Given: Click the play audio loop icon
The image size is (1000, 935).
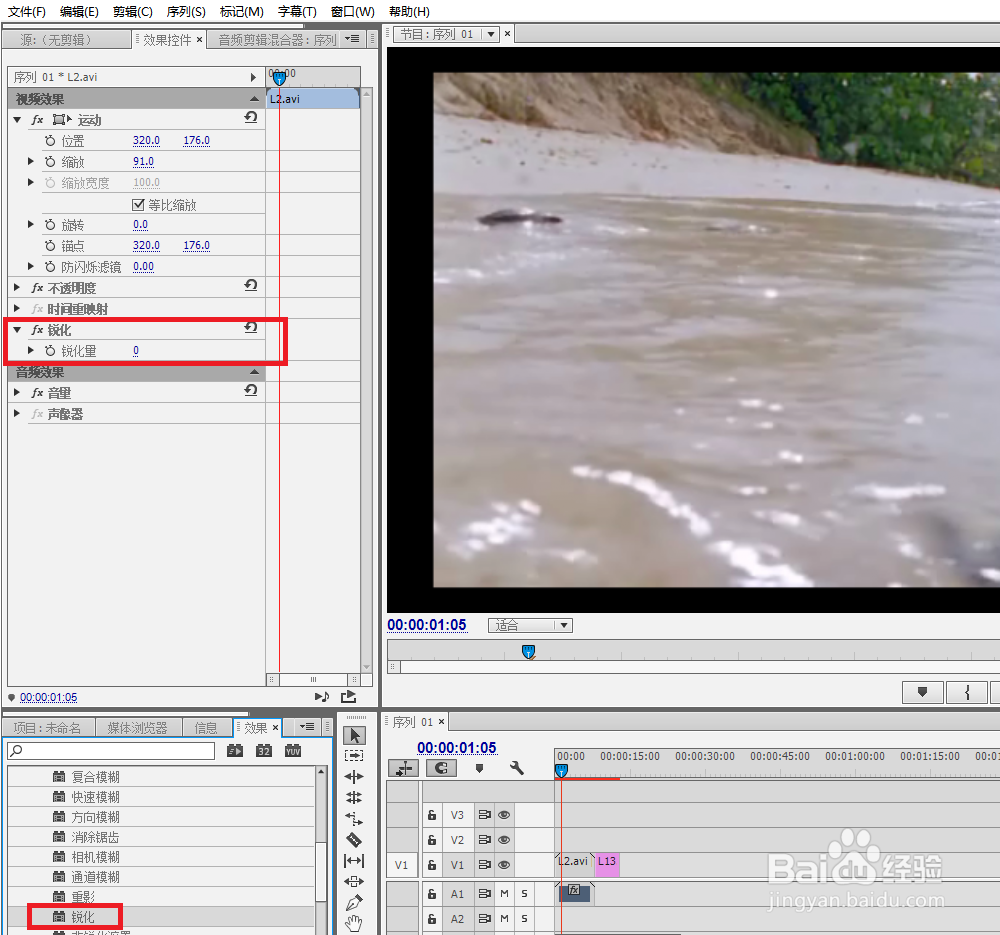Looking at the screenshot, I should point(322,696).
